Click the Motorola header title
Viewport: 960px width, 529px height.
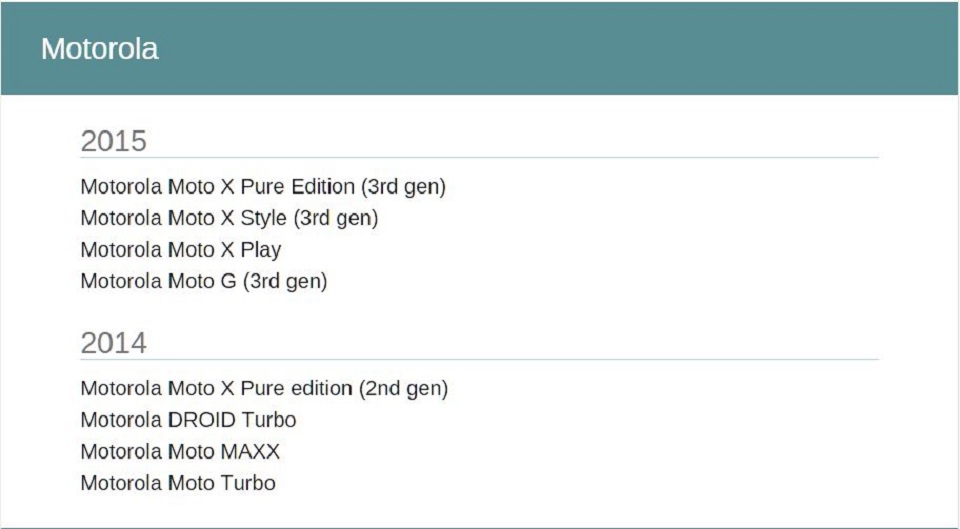(100, 48)
